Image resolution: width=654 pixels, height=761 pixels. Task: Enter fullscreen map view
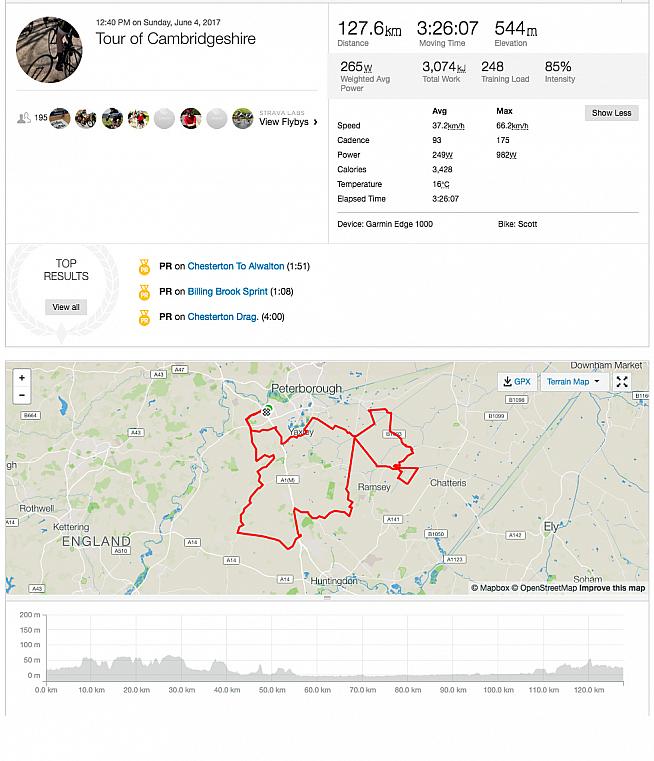pyautogui.click(x=622, y=382)
